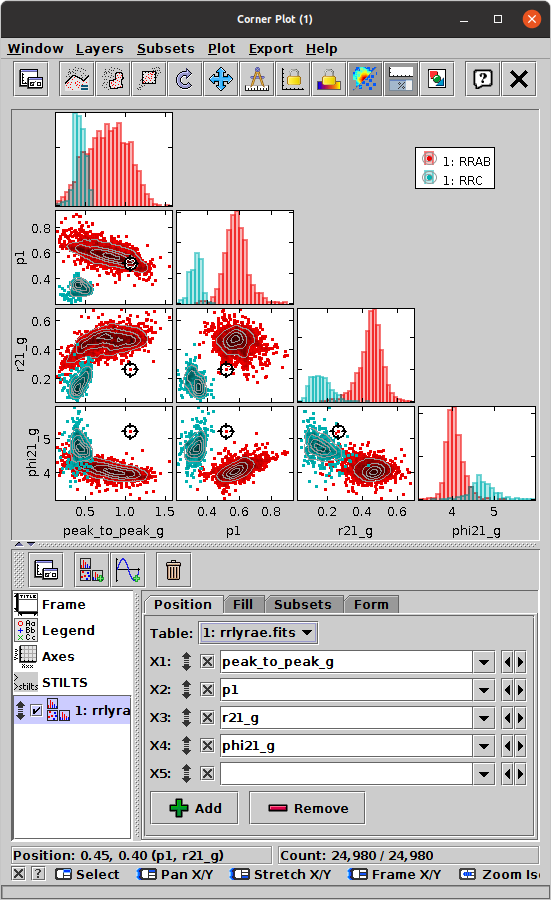Activate the distance measuring compass tool

[x=257, y=79]
